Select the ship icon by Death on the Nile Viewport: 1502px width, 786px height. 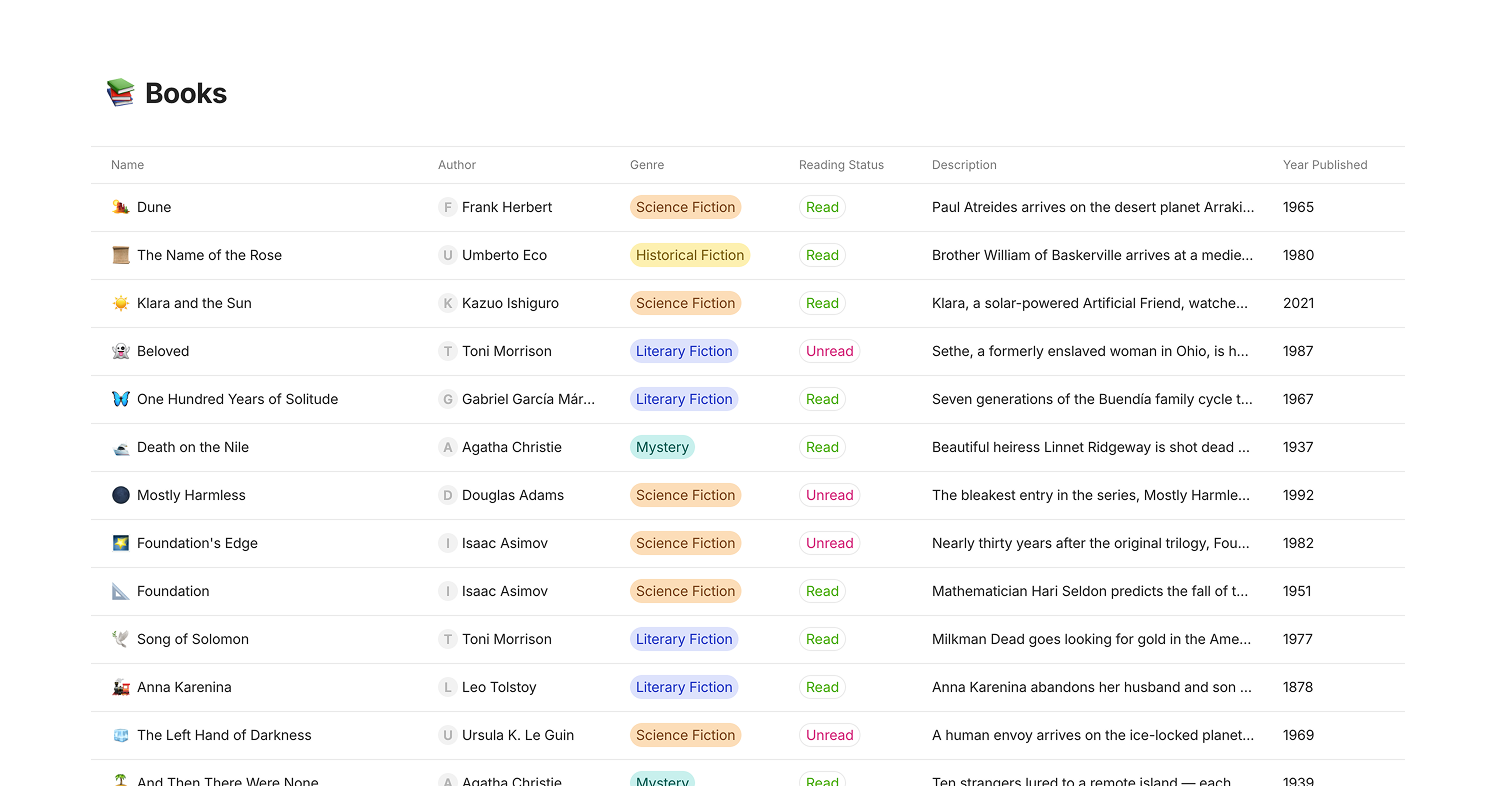121,447
